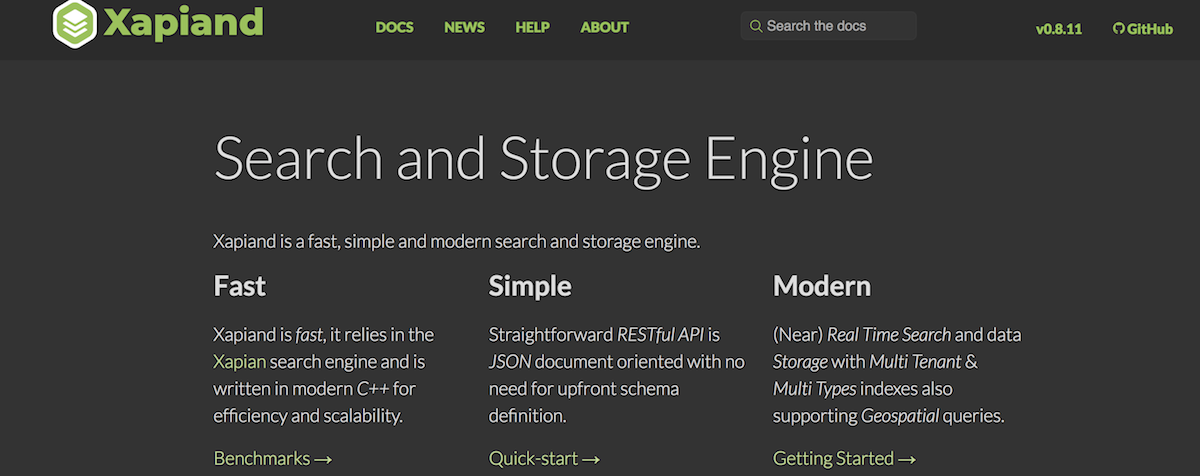The width and height of the screenshot is (1200, 476).
Task: Click the arrow after Getting Started
Action: pos(906,459)
